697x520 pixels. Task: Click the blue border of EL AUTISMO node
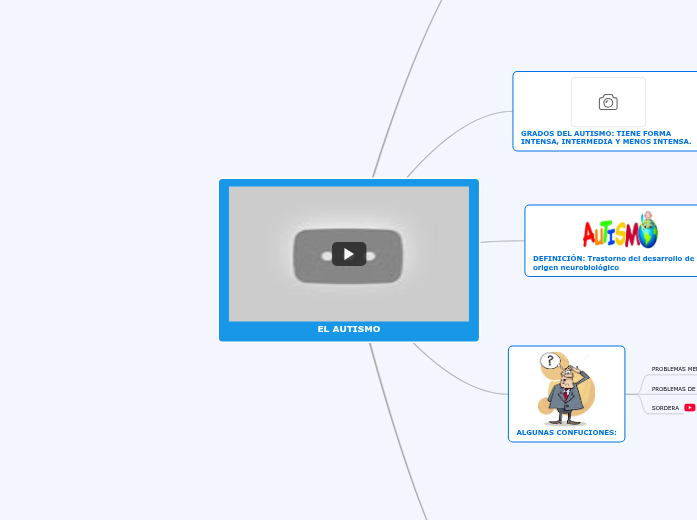[223, 260]
